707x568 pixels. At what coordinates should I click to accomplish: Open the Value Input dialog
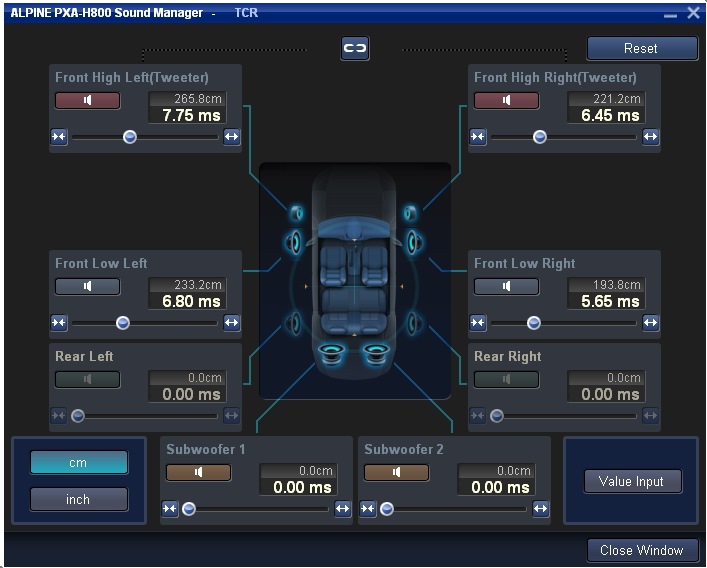[633, 481]
